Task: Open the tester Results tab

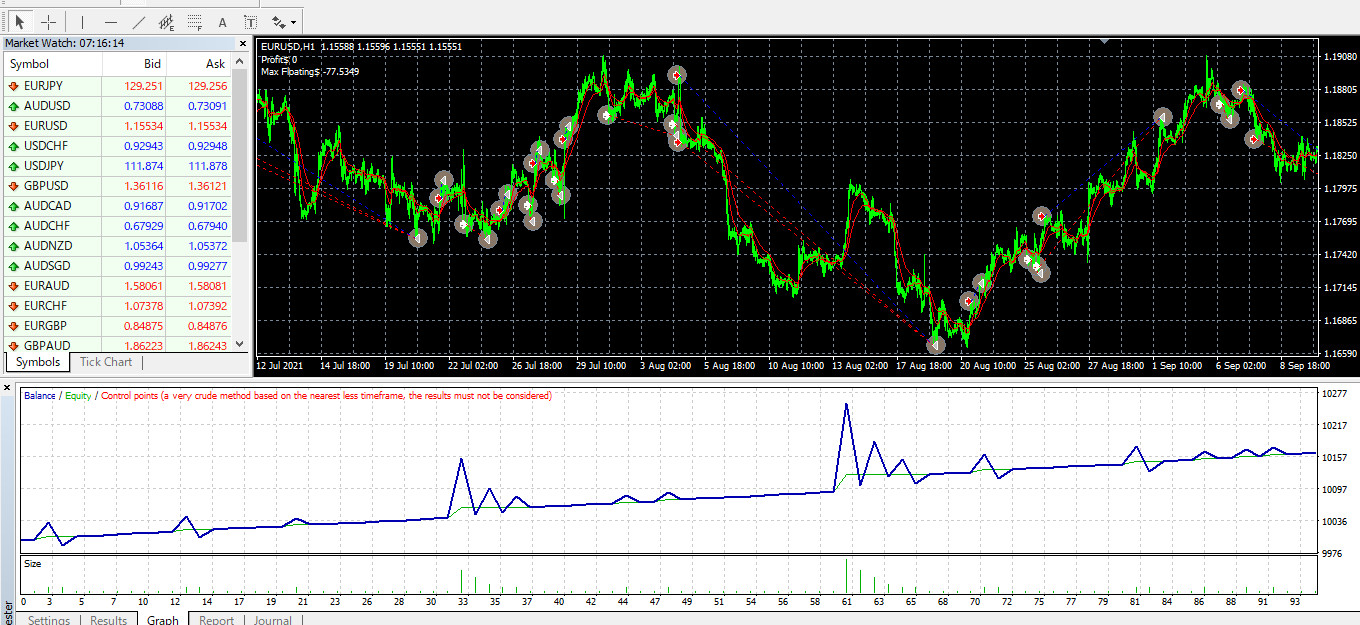Action: tap(109, 620)
